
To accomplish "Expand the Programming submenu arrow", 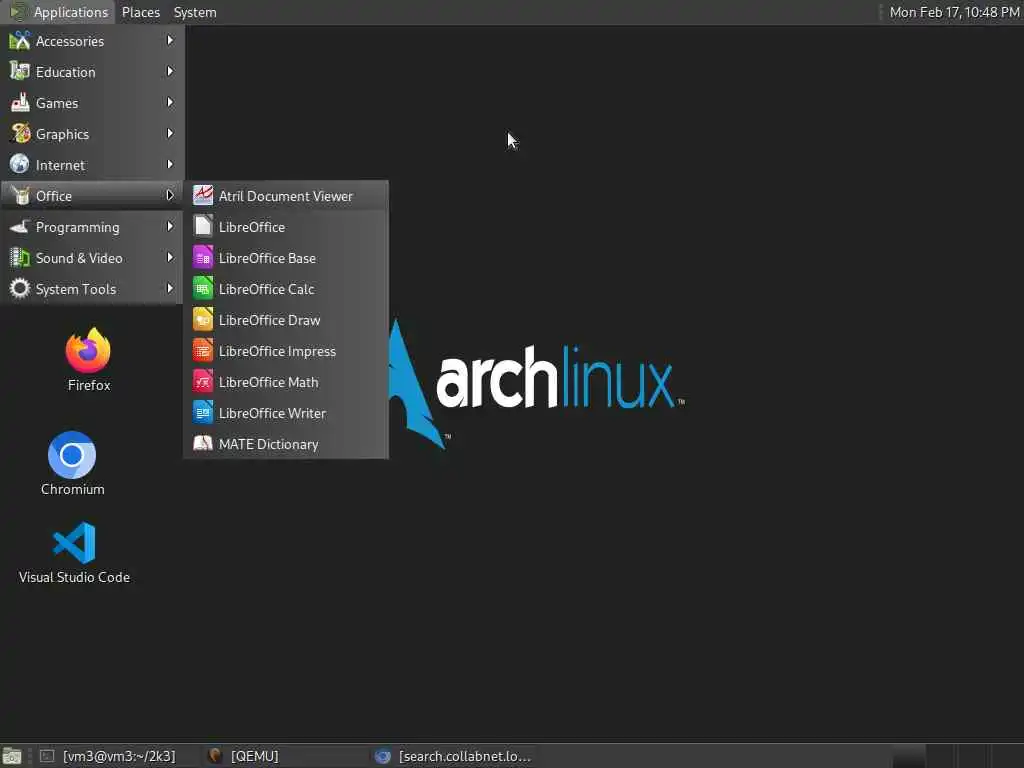I will 170,227.
